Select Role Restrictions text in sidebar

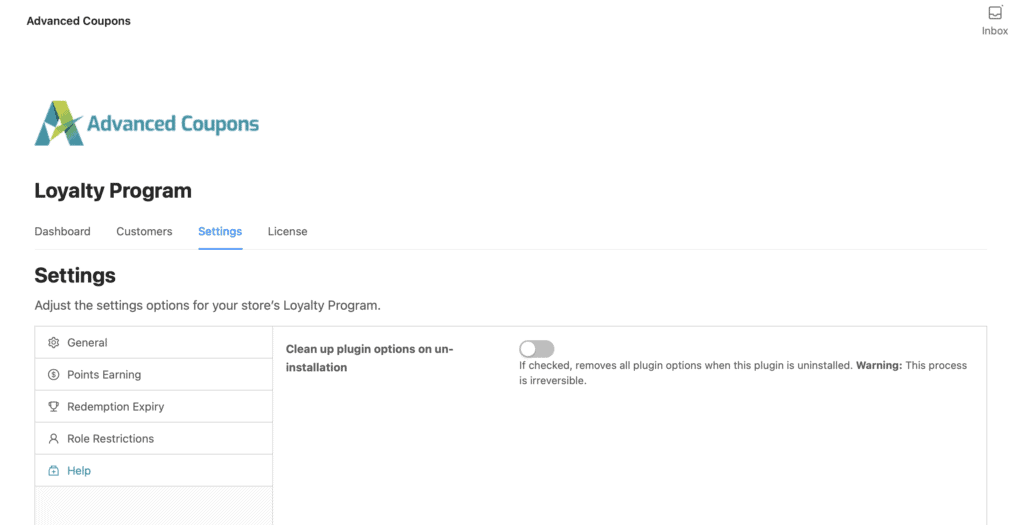click(110, 439)
